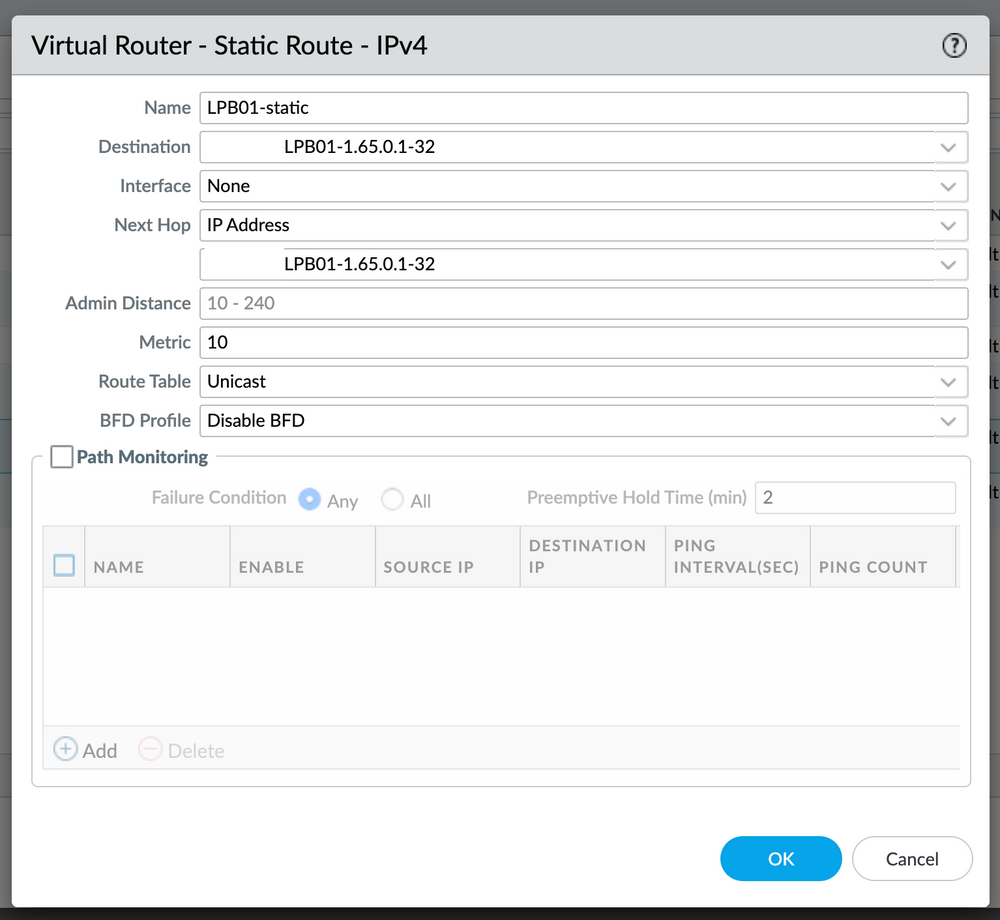Open the Next Hop IP address dropdown
This screenshot has height=920, width=1000.
948,263
